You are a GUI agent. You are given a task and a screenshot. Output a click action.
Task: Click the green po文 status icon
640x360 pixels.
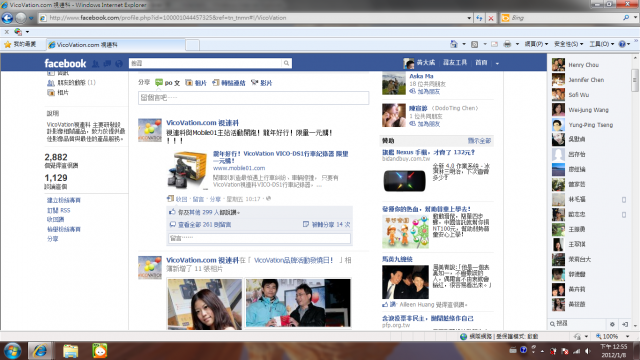point(159,82)
